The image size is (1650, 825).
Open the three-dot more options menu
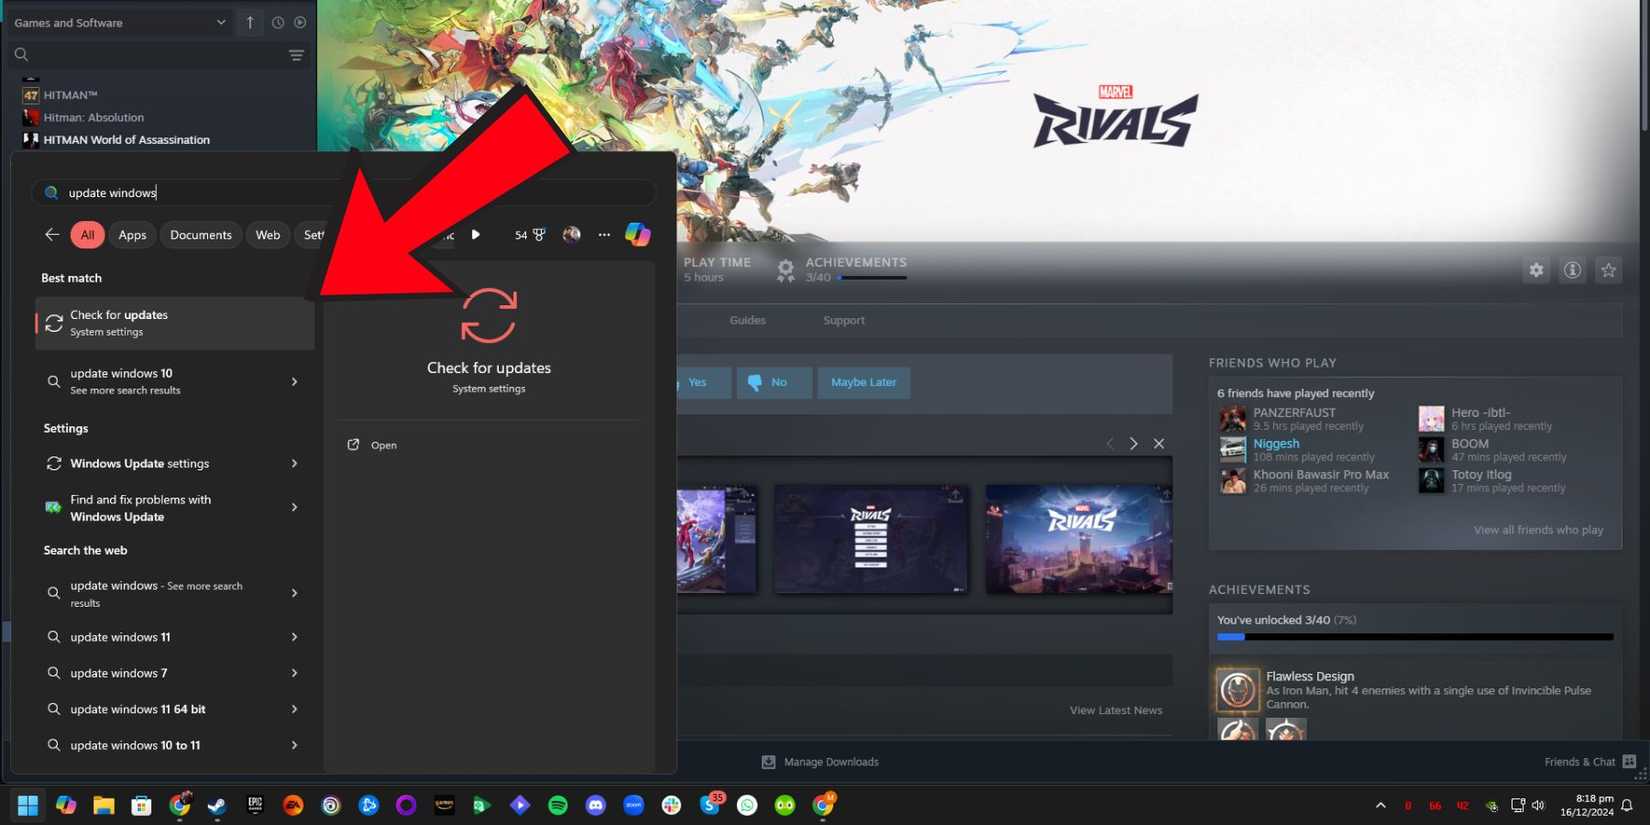point(604,234)
